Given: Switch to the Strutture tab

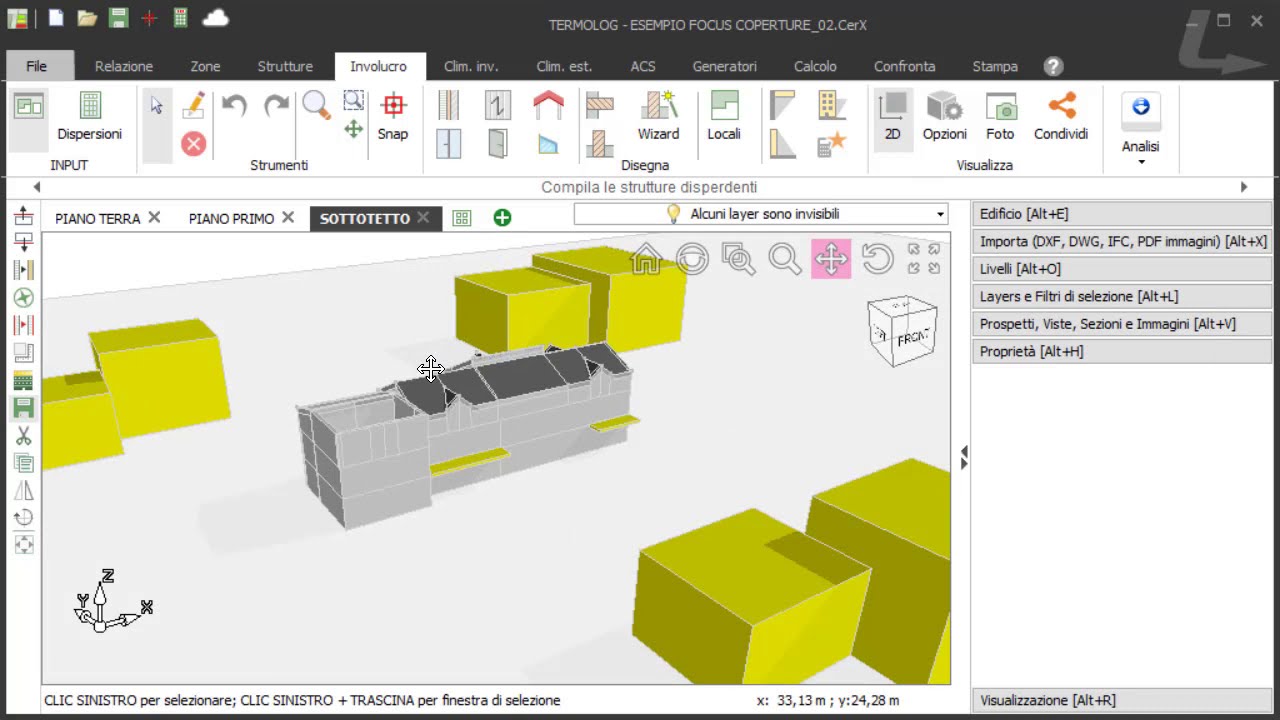Looking at the screenshot, I should [x=285, y=66].
